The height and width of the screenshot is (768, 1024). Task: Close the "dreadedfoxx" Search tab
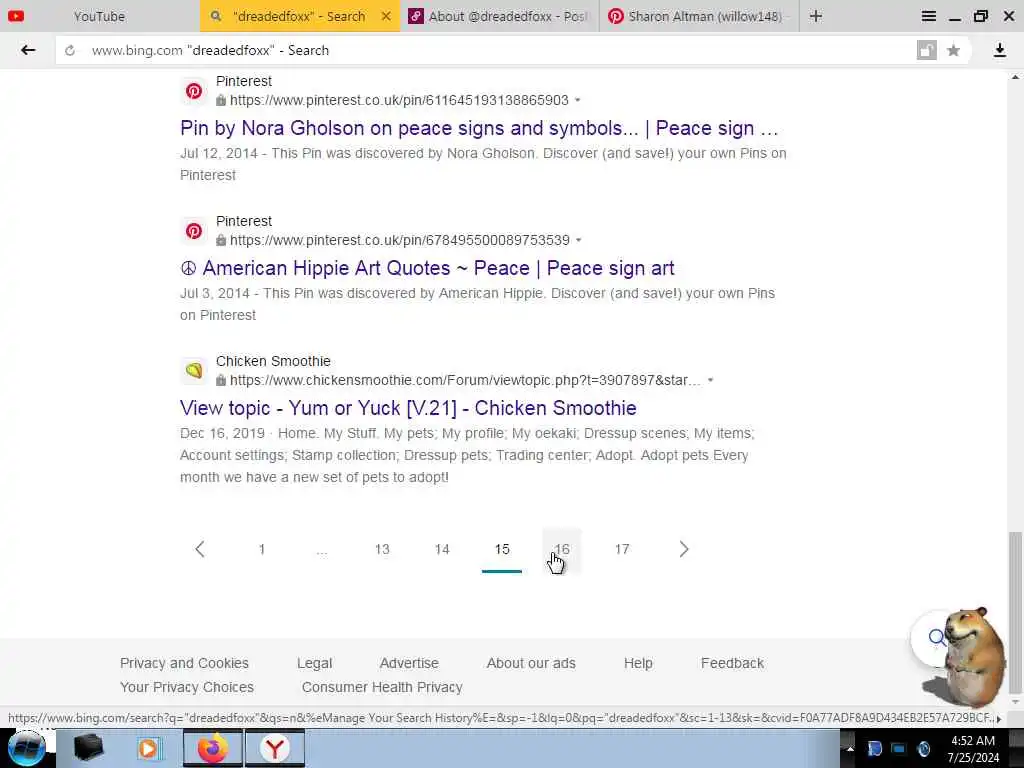(386, 16)
